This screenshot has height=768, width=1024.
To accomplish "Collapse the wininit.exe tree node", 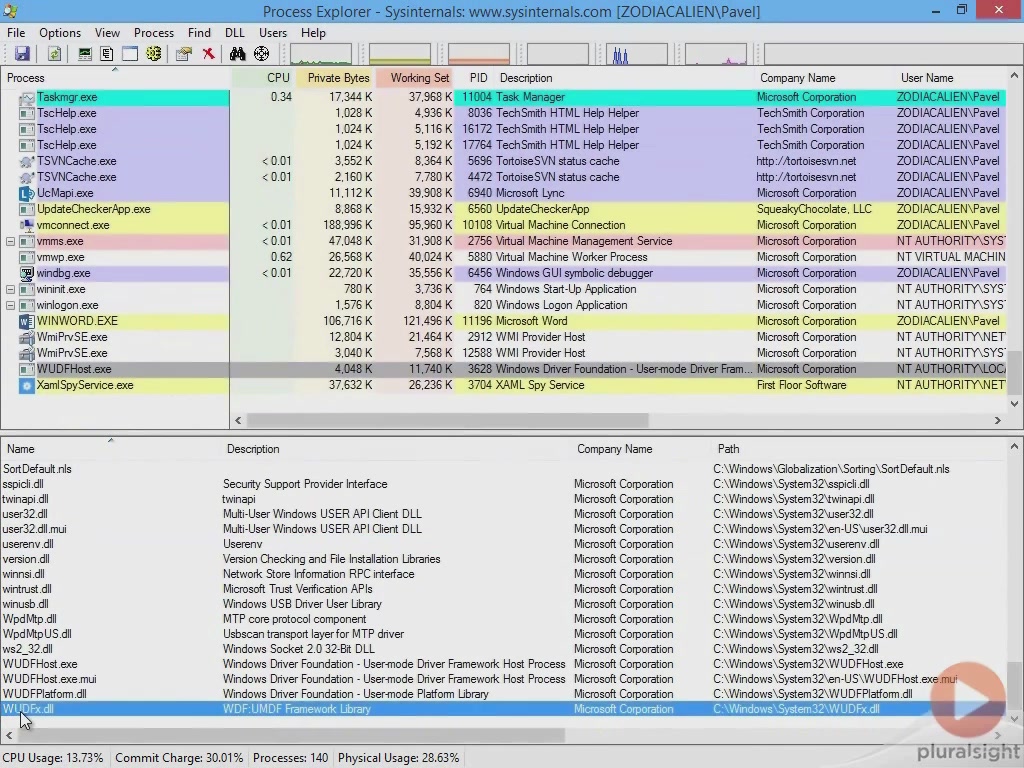I will click(x=10, y=289).
